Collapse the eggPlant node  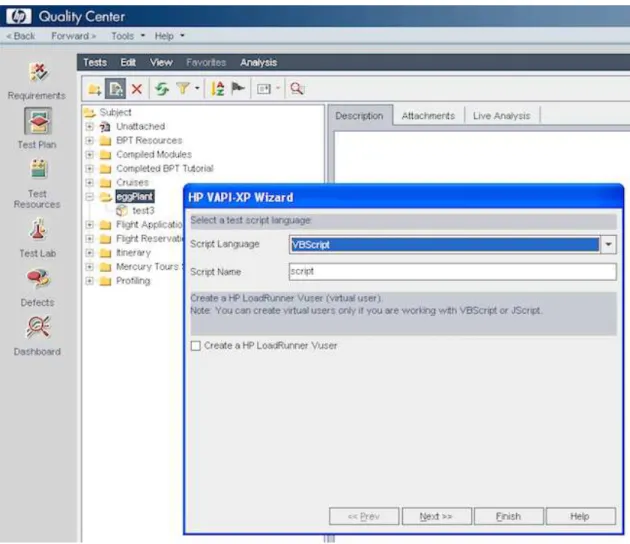coord(90,197)
